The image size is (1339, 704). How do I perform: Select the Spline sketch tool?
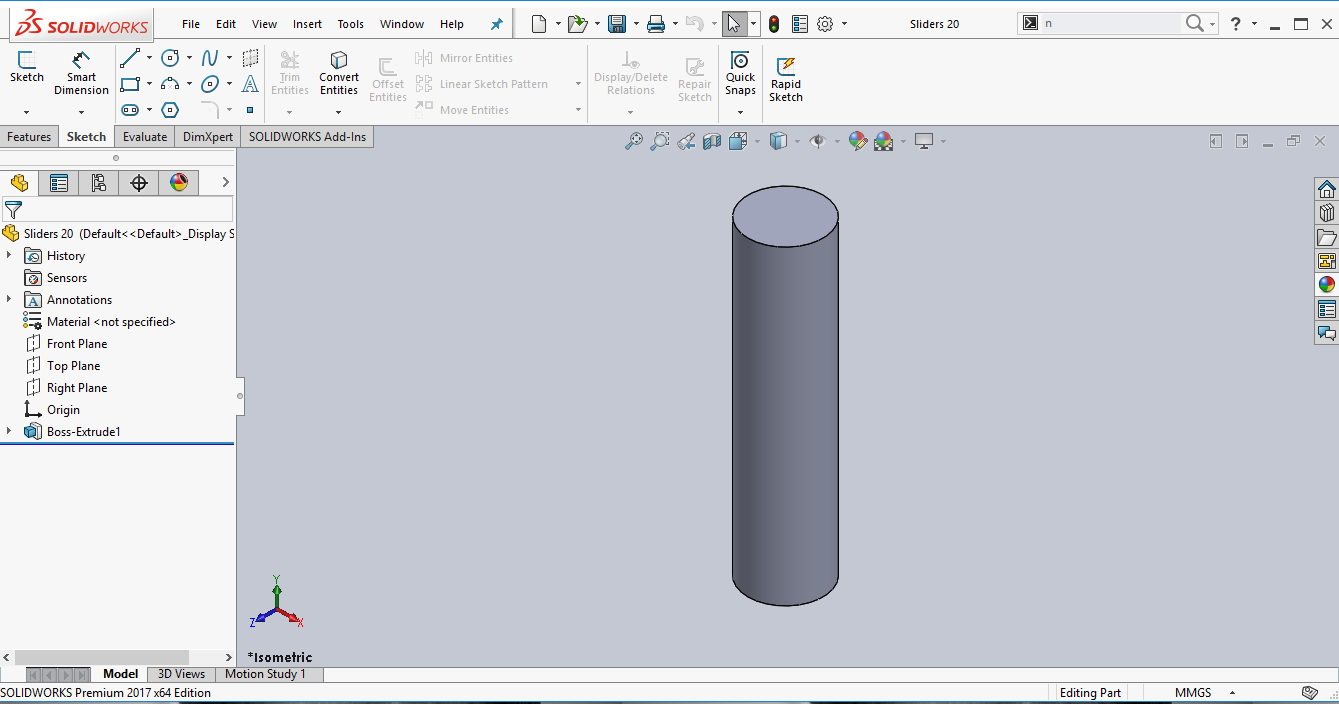(x=210, y=58)
